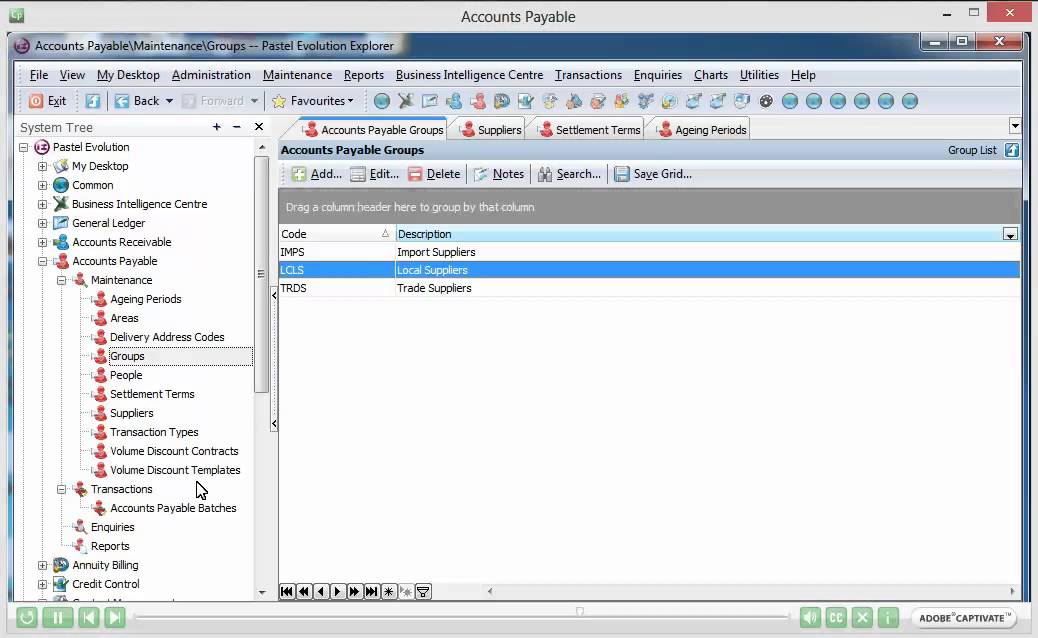
Task: Open the Back history dropdown arrow
Action: (x=169, y=101)
